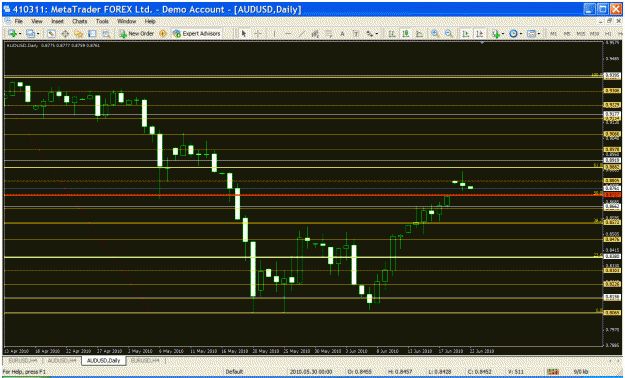Image resolution: width=625 pixels, height=378 pixels.
Task: Select the M30 timeframe button
Action: pyautogui.click(x=594, y=34)
